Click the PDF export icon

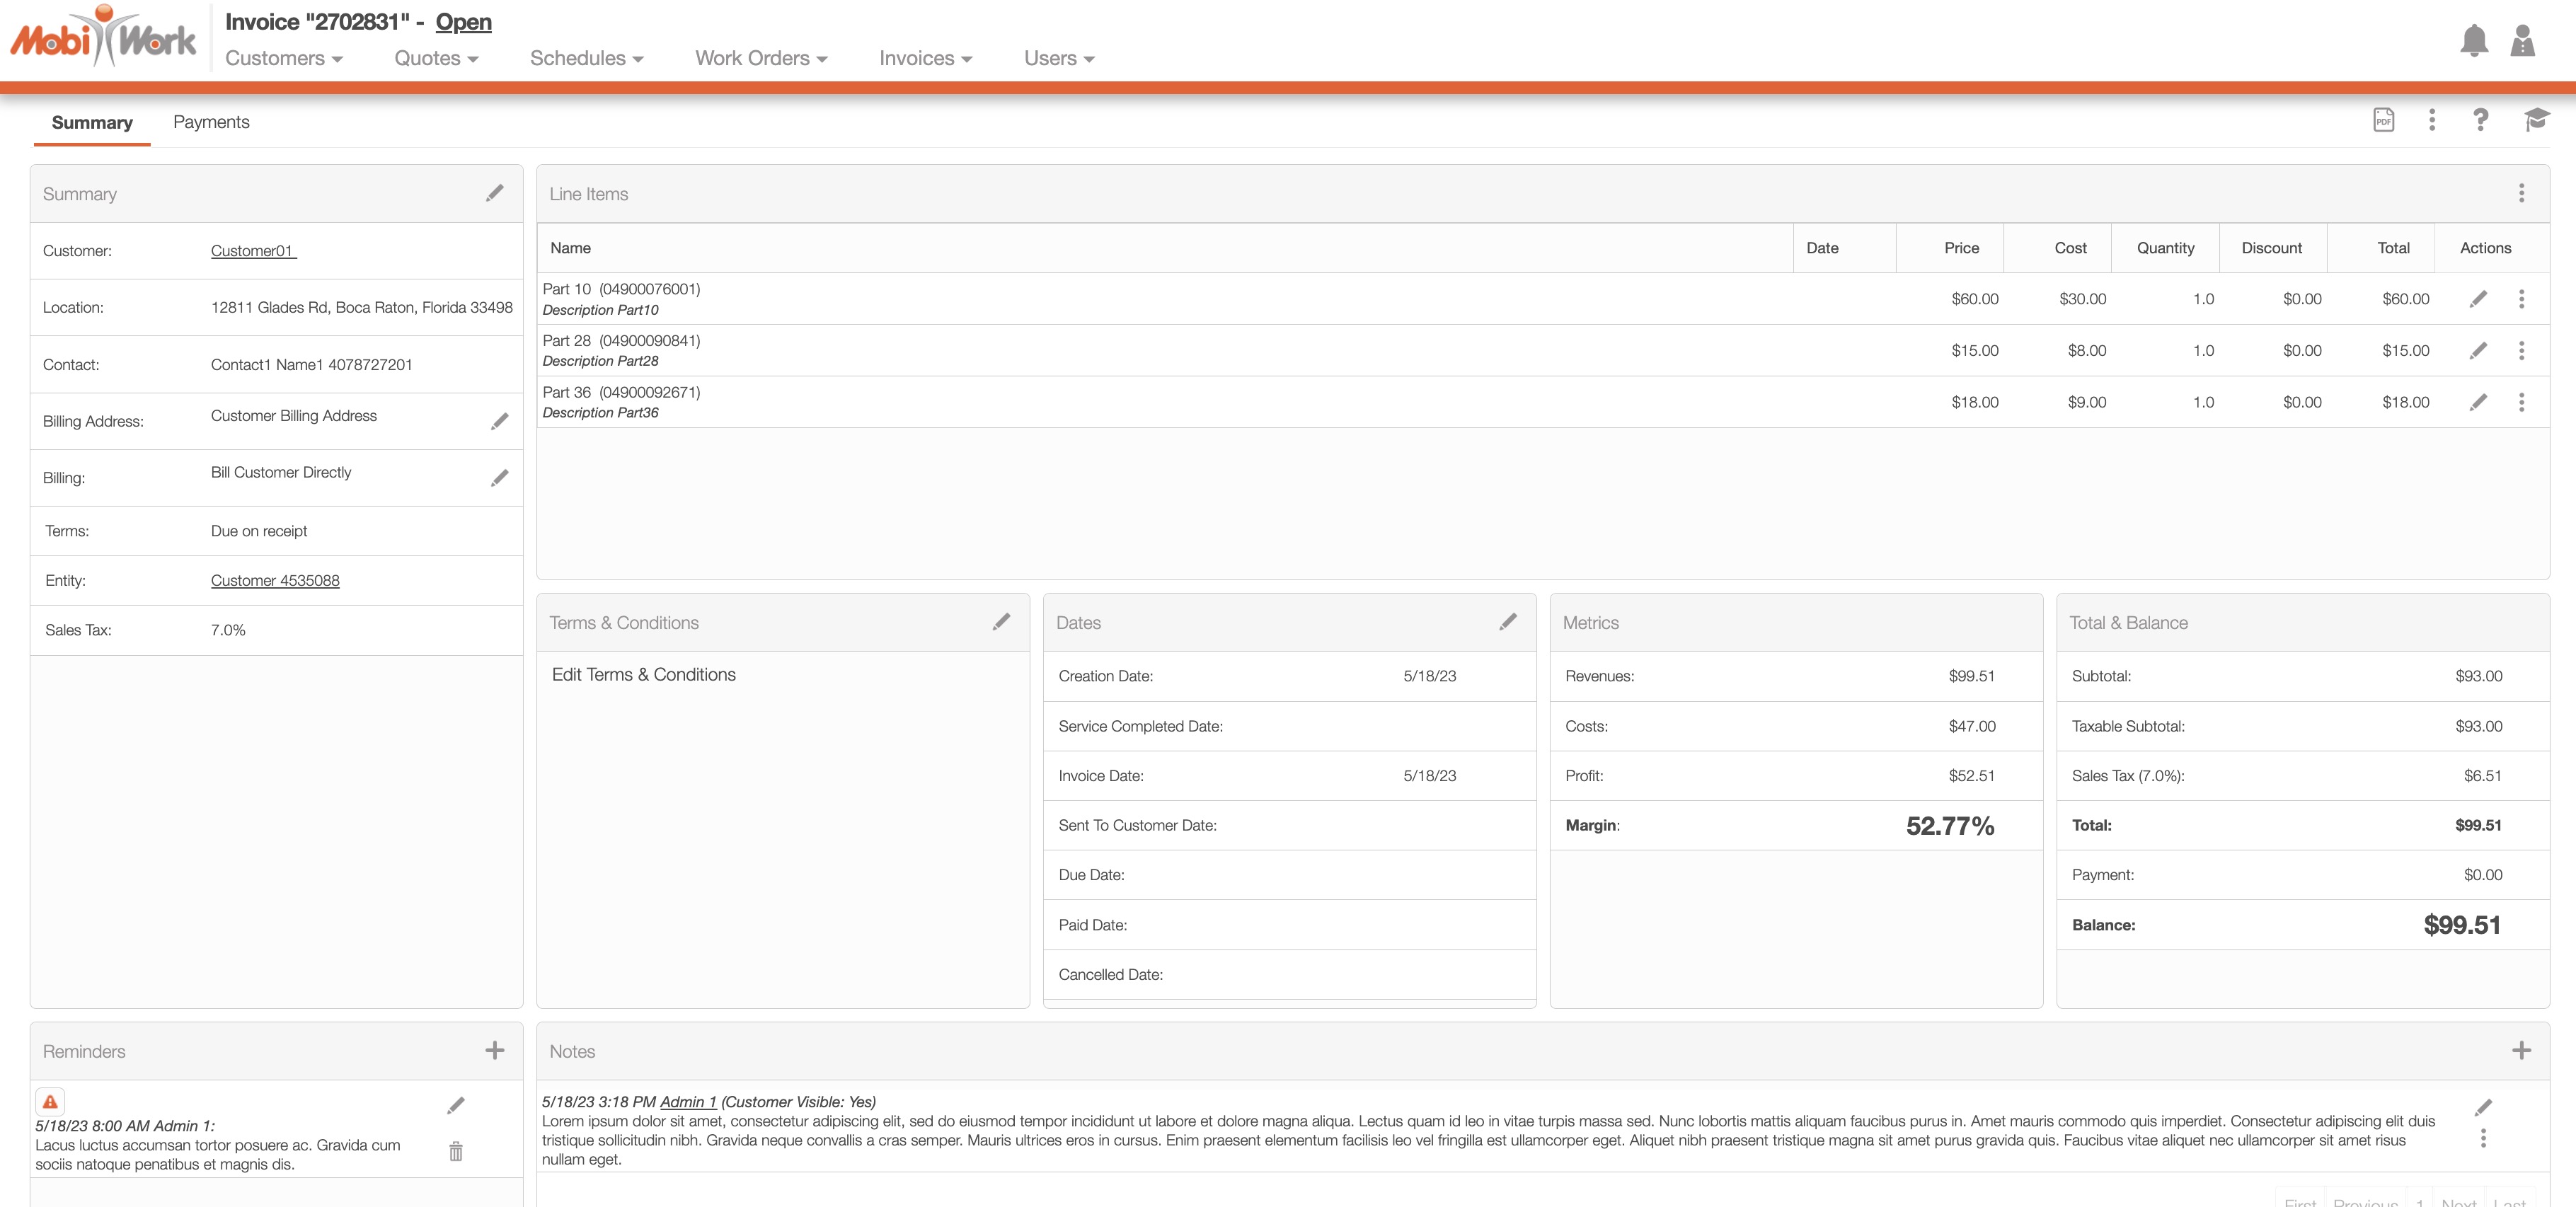pos(2383,121)
